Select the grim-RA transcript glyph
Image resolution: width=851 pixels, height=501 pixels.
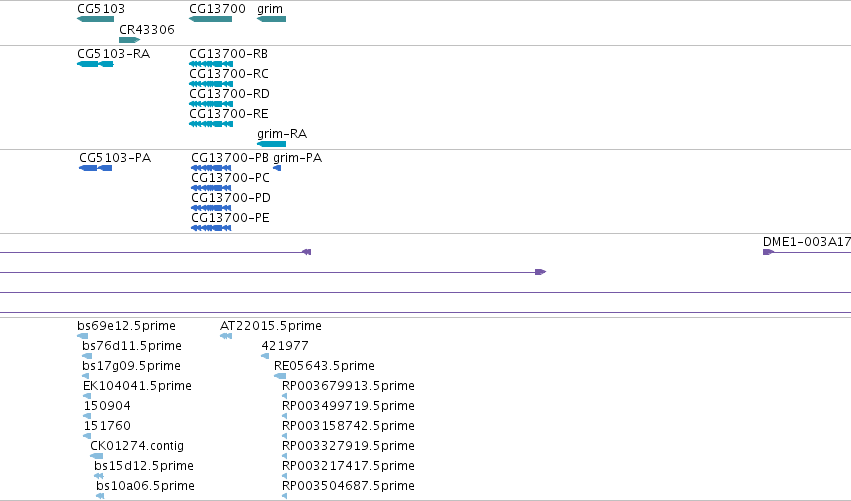click(271, 144)
